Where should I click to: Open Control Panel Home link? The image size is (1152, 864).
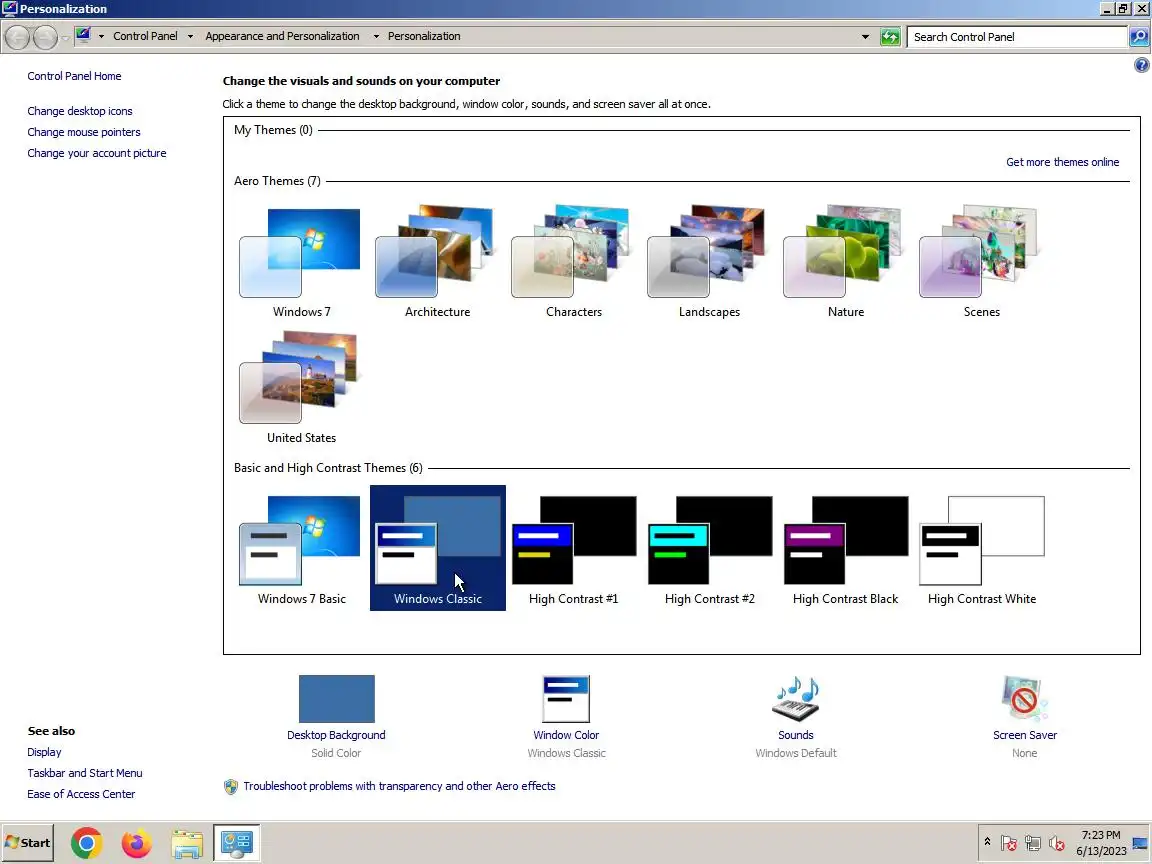tap(74, 76)
